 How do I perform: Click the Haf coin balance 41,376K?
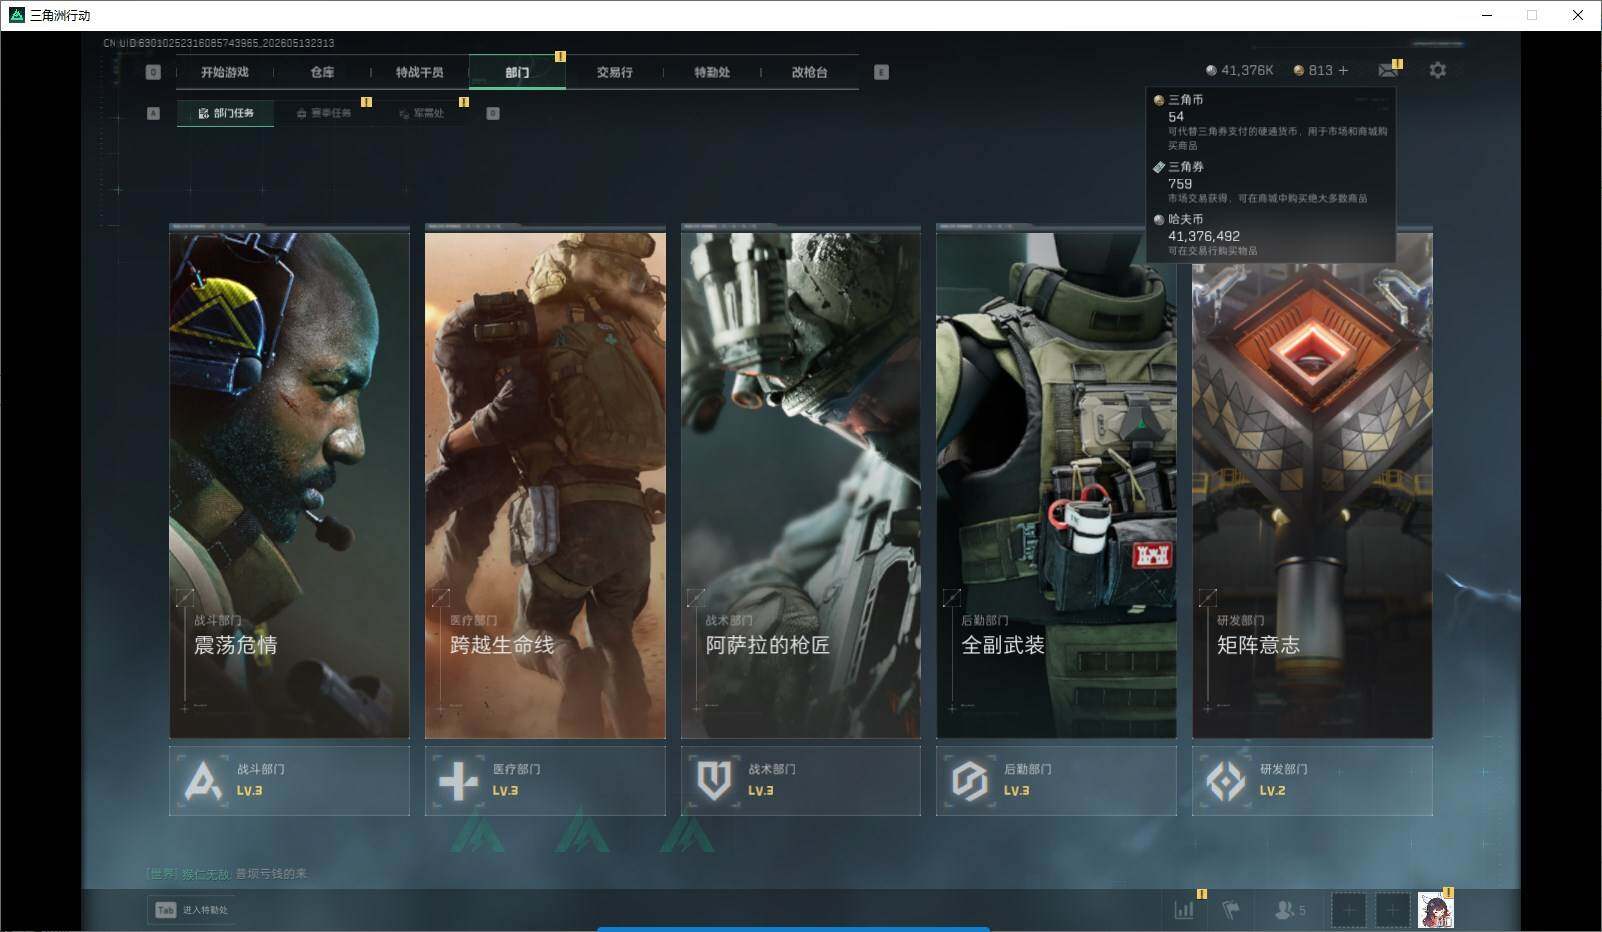click(x=1240, y=70)
